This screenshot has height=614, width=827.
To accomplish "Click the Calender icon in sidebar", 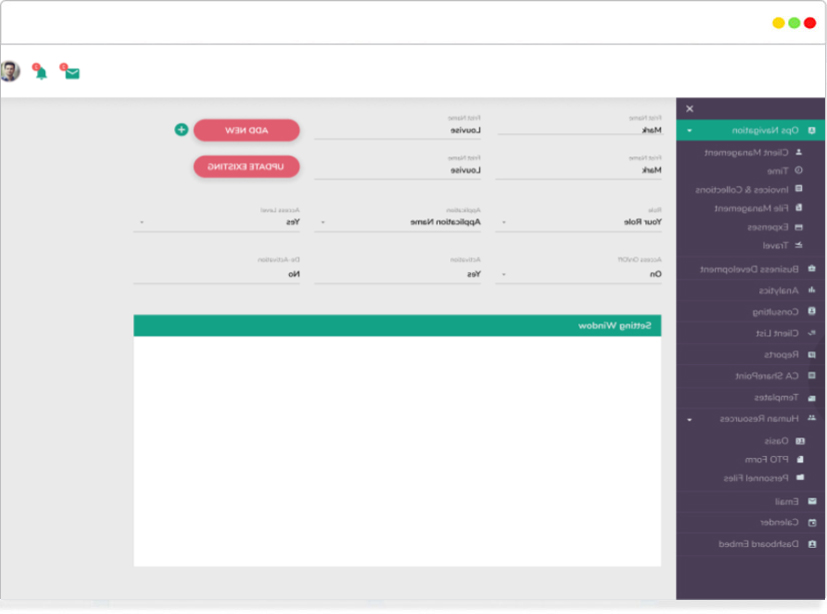I will click(811, 522).
